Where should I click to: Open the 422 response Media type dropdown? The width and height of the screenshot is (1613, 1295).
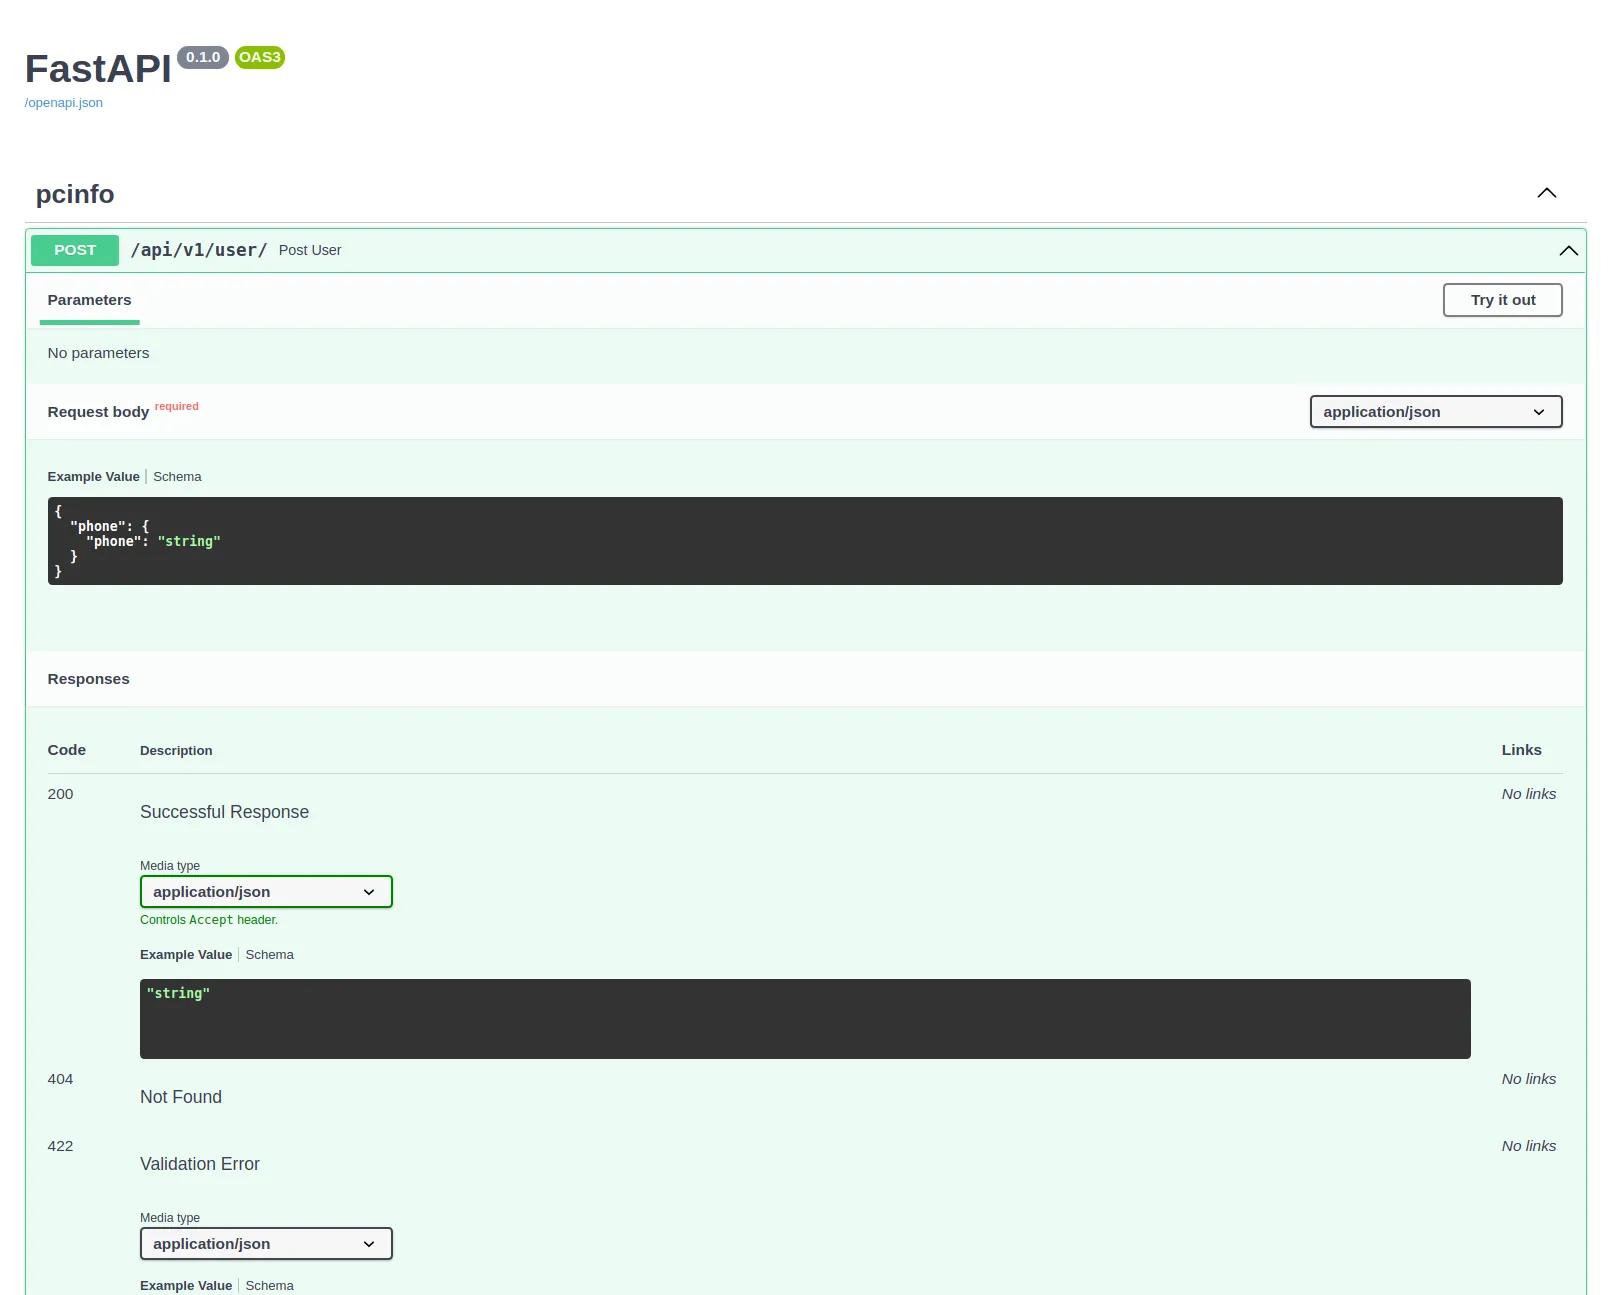[x=266, y=1244]
